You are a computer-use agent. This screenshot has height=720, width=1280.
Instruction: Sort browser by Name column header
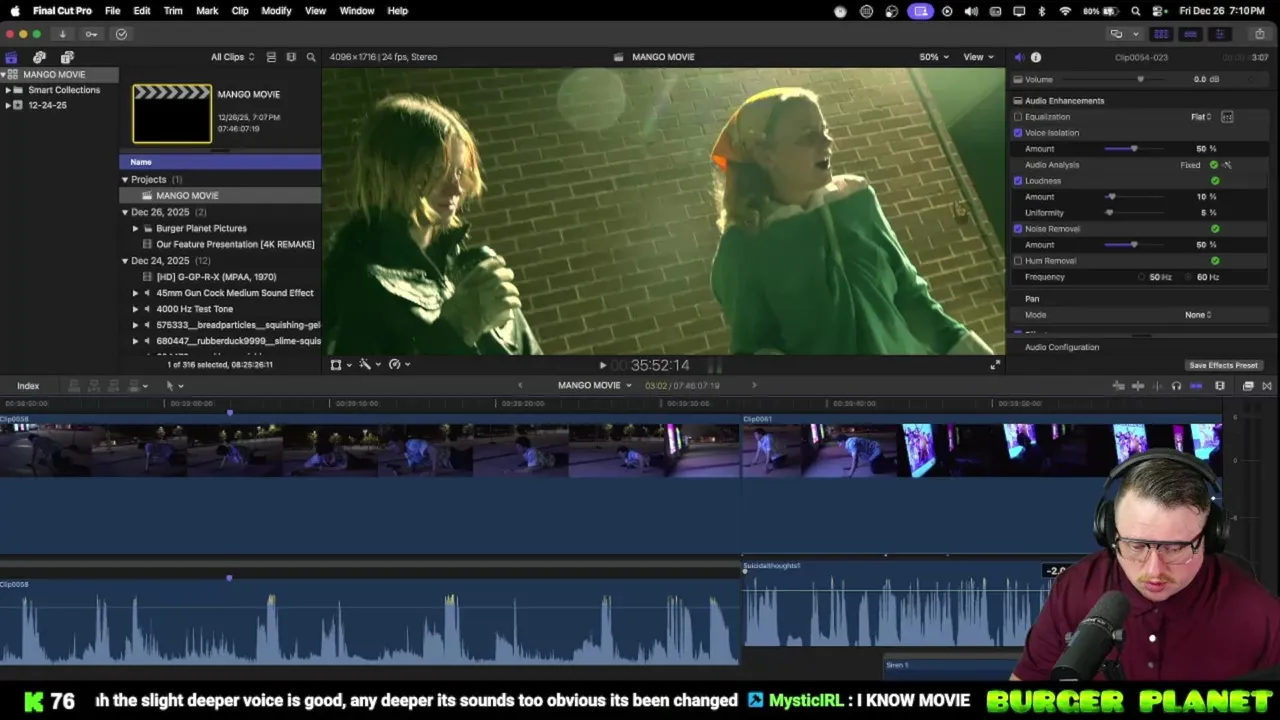[x=220, y=162]
